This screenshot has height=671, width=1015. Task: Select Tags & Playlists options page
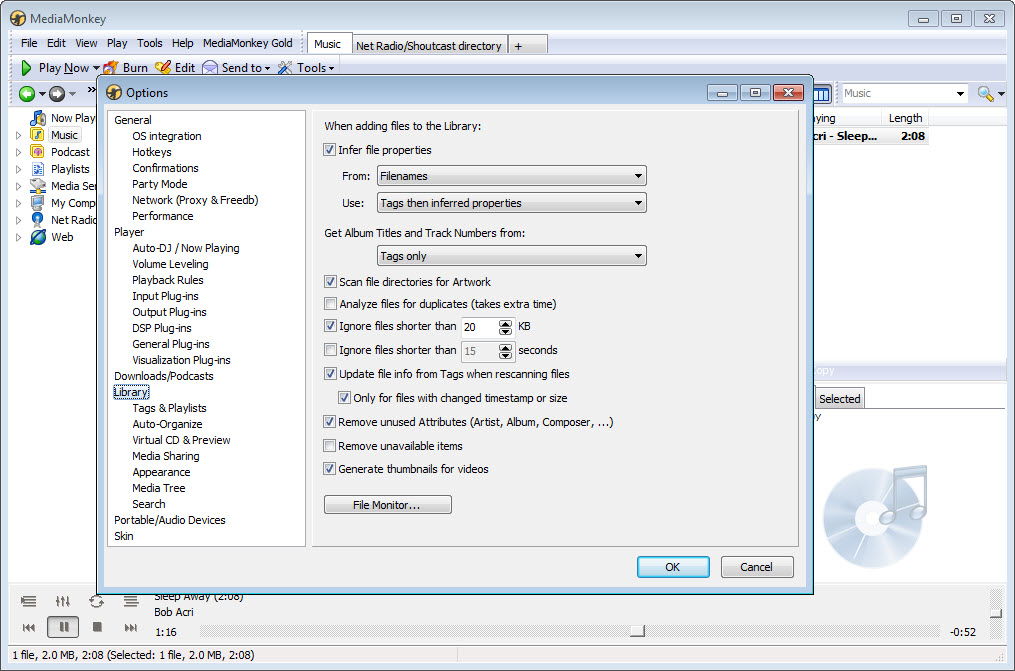tap(170, 408)
